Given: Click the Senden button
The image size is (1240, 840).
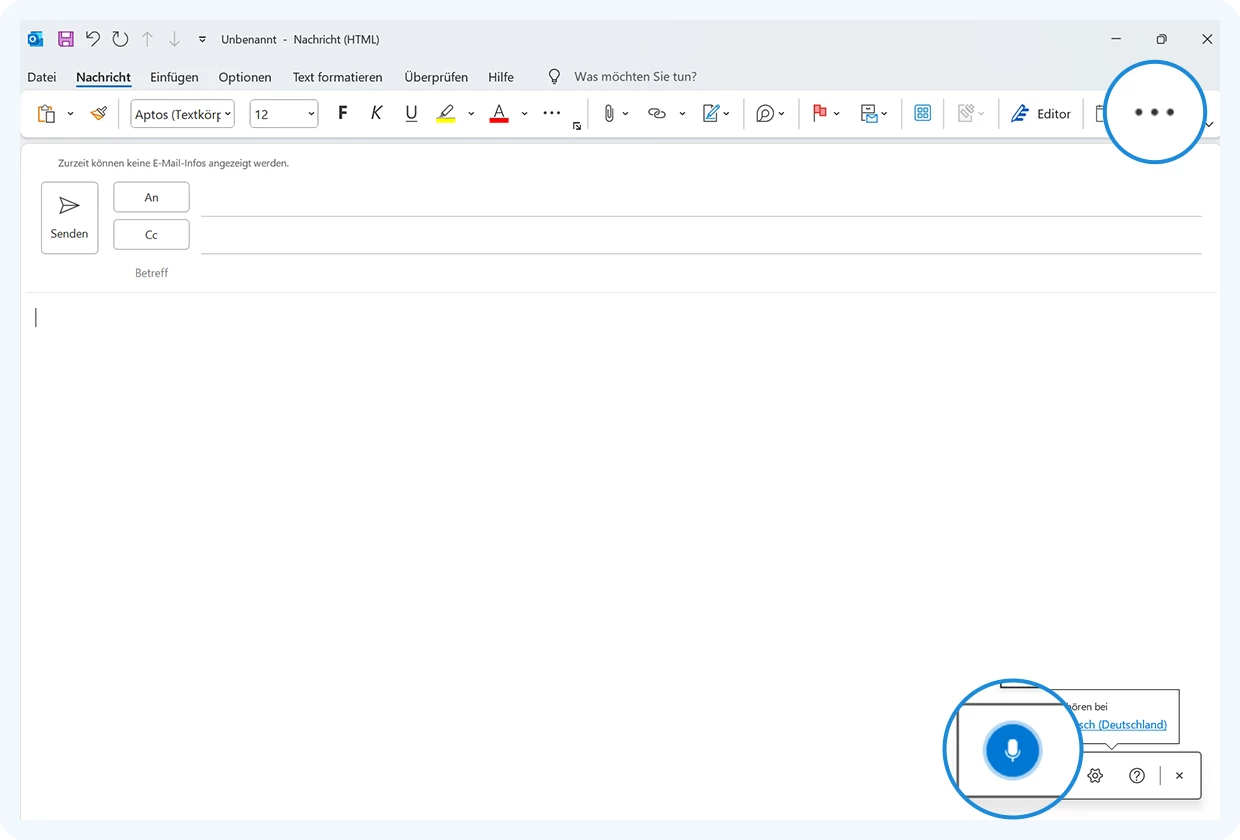Looking at the screenshot, I should coord(69,217).
